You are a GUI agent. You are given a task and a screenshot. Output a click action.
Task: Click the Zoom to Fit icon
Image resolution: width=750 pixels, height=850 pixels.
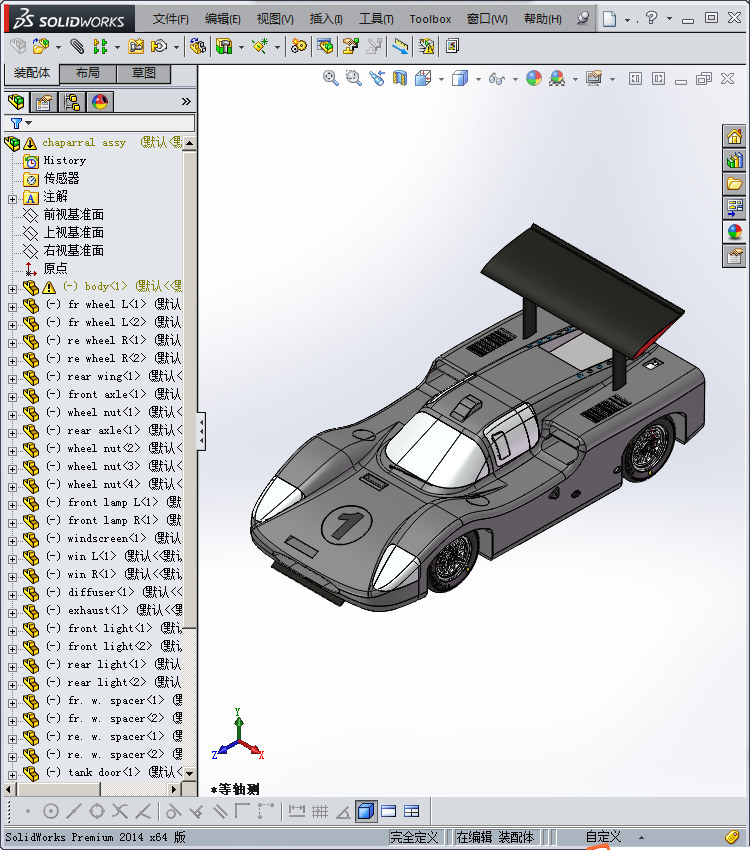[x=331, y=79]
